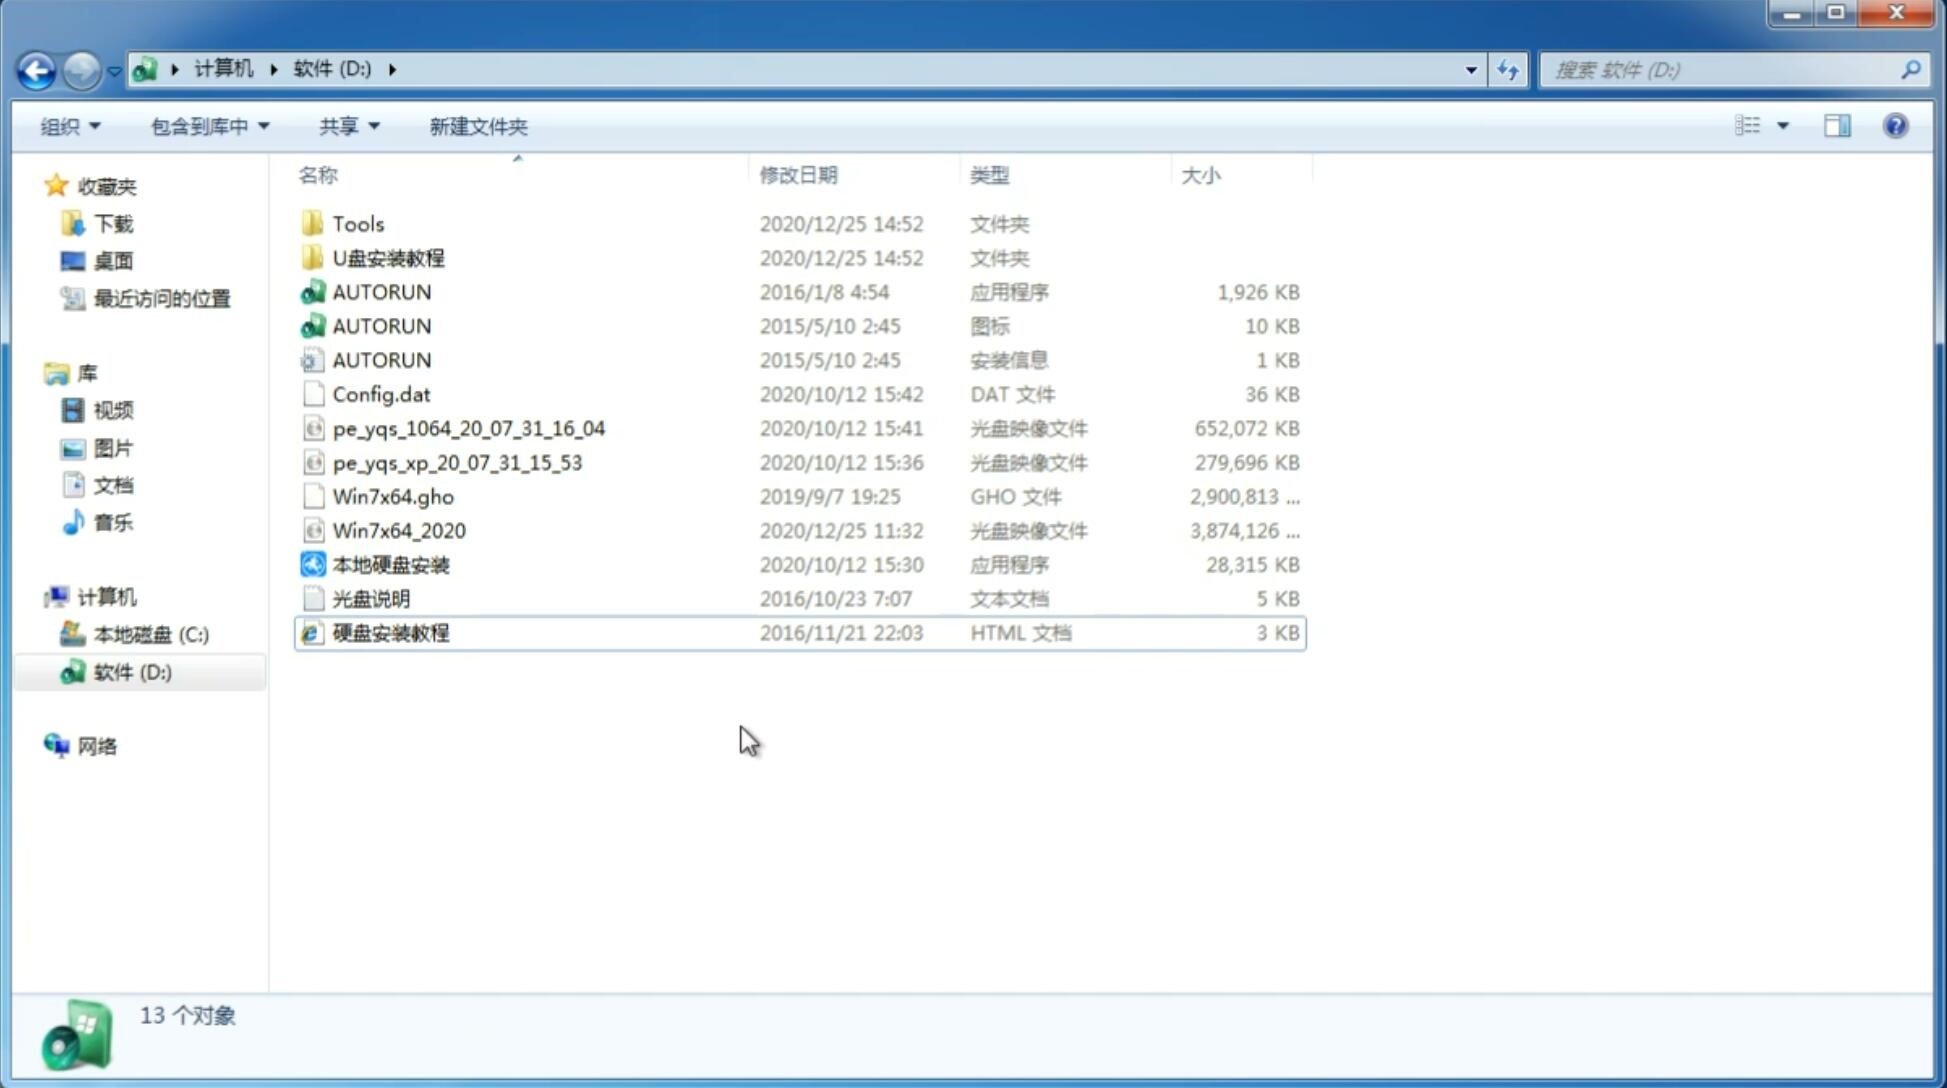Launch 本地硬盘安装 application
1947x1088 pixels.
[x=389, y=564]
